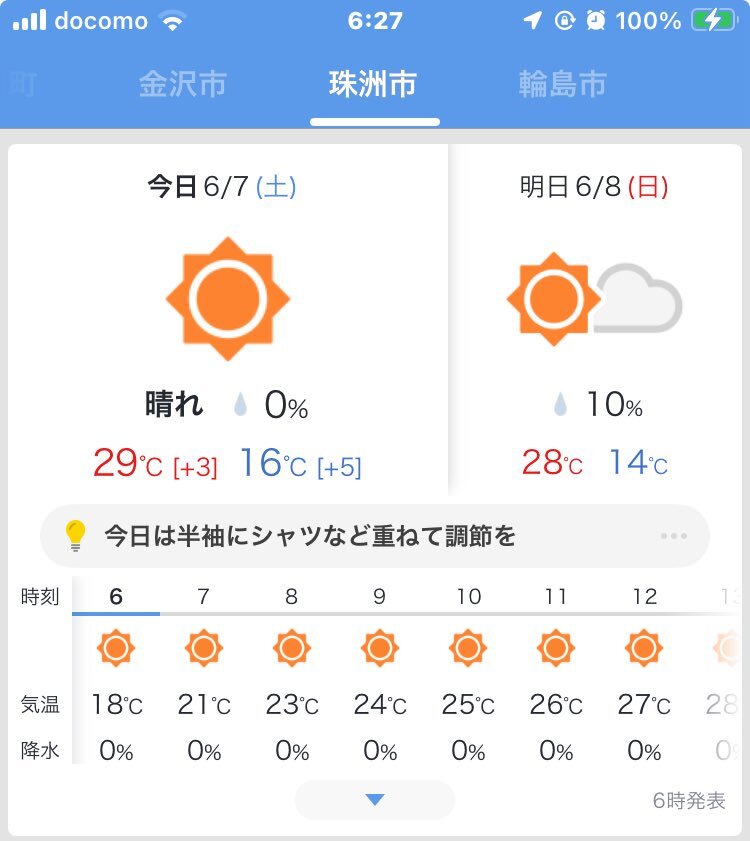Select the 7 o'clock hour column
Screen dimensions: 750x841
click(204, 596)
